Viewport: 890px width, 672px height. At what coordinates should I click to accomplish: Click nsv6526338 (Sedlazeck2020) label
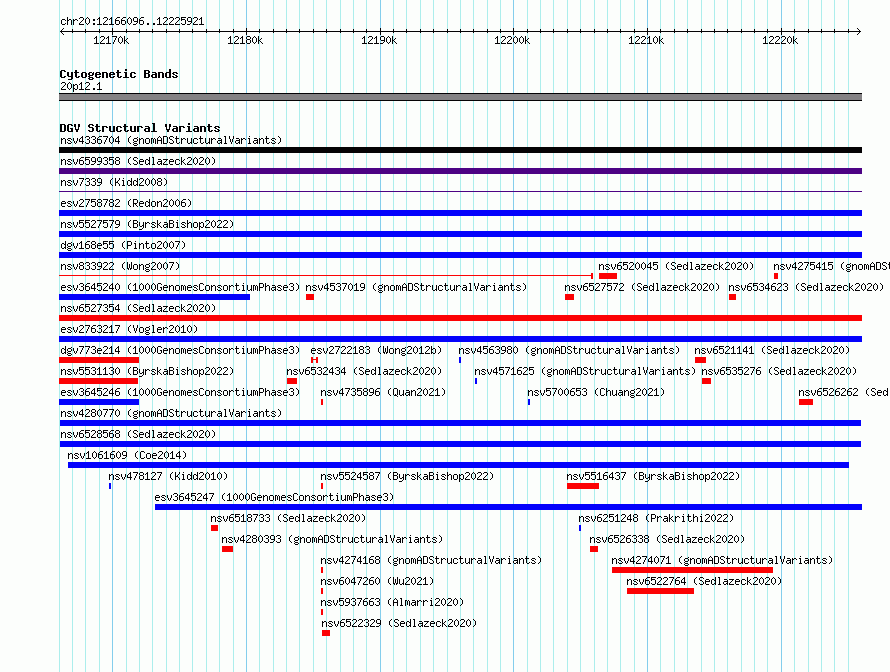tap(667, 539)
